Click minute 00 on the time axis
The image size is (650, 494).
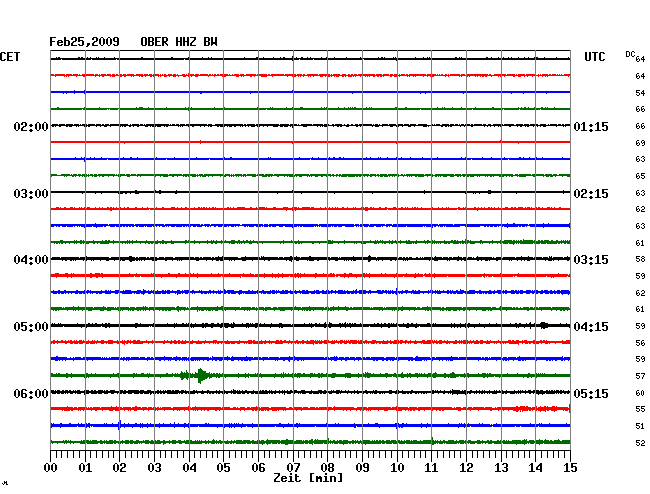[51, 467]
